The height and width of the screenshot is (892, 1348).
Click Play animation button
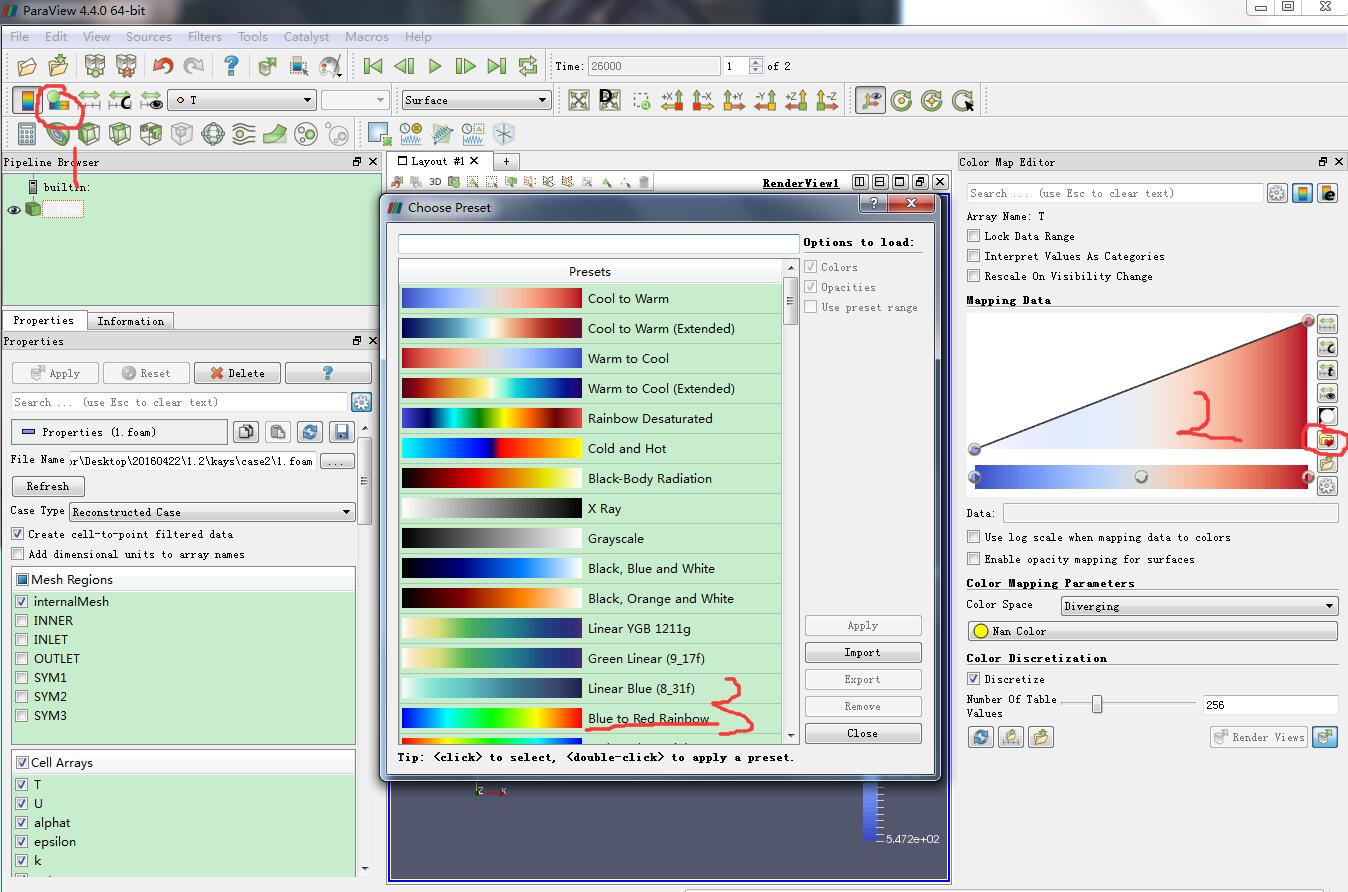[435, 66]
